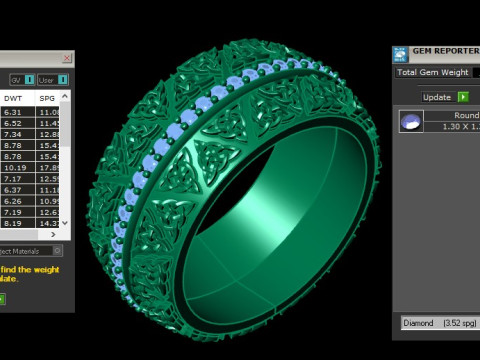Click the Total Gem Weight label
The height and width of the screenshot is (360, 480).
[433, 72]
